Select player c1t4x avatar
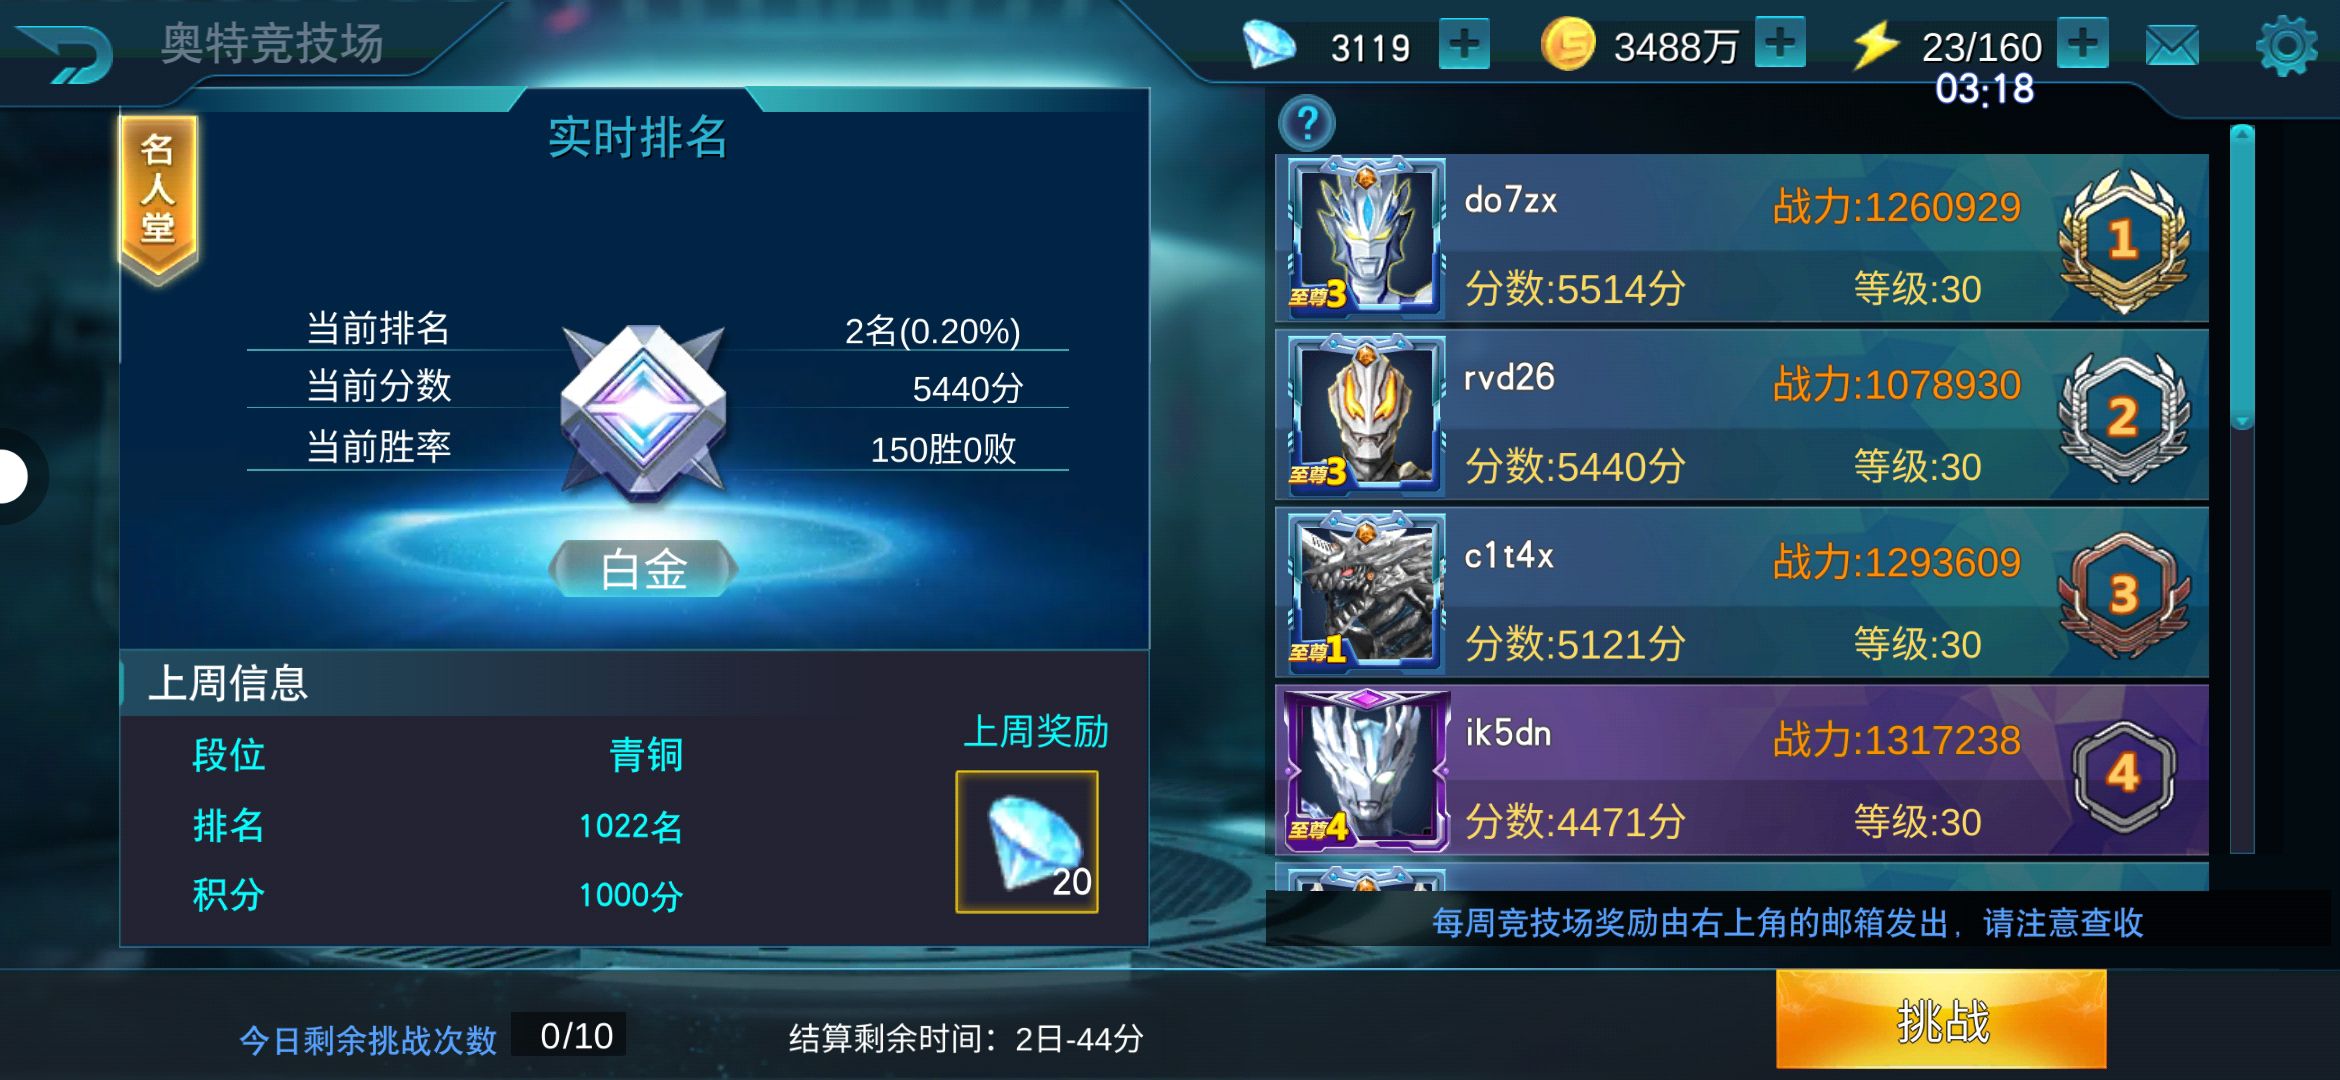Viewport: 2340px width, 1080px height. pos(1365,592)
